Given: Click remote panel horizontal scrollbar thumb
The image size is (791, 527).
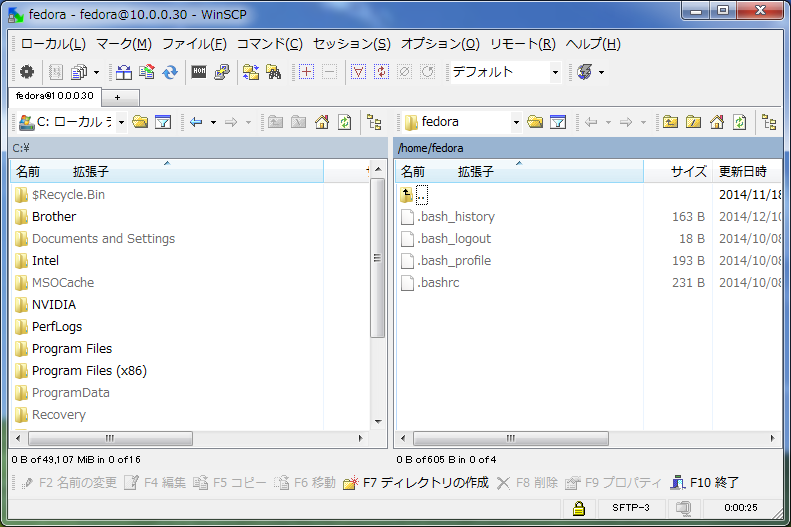Looking at the screenshot, I should [511, 438].
